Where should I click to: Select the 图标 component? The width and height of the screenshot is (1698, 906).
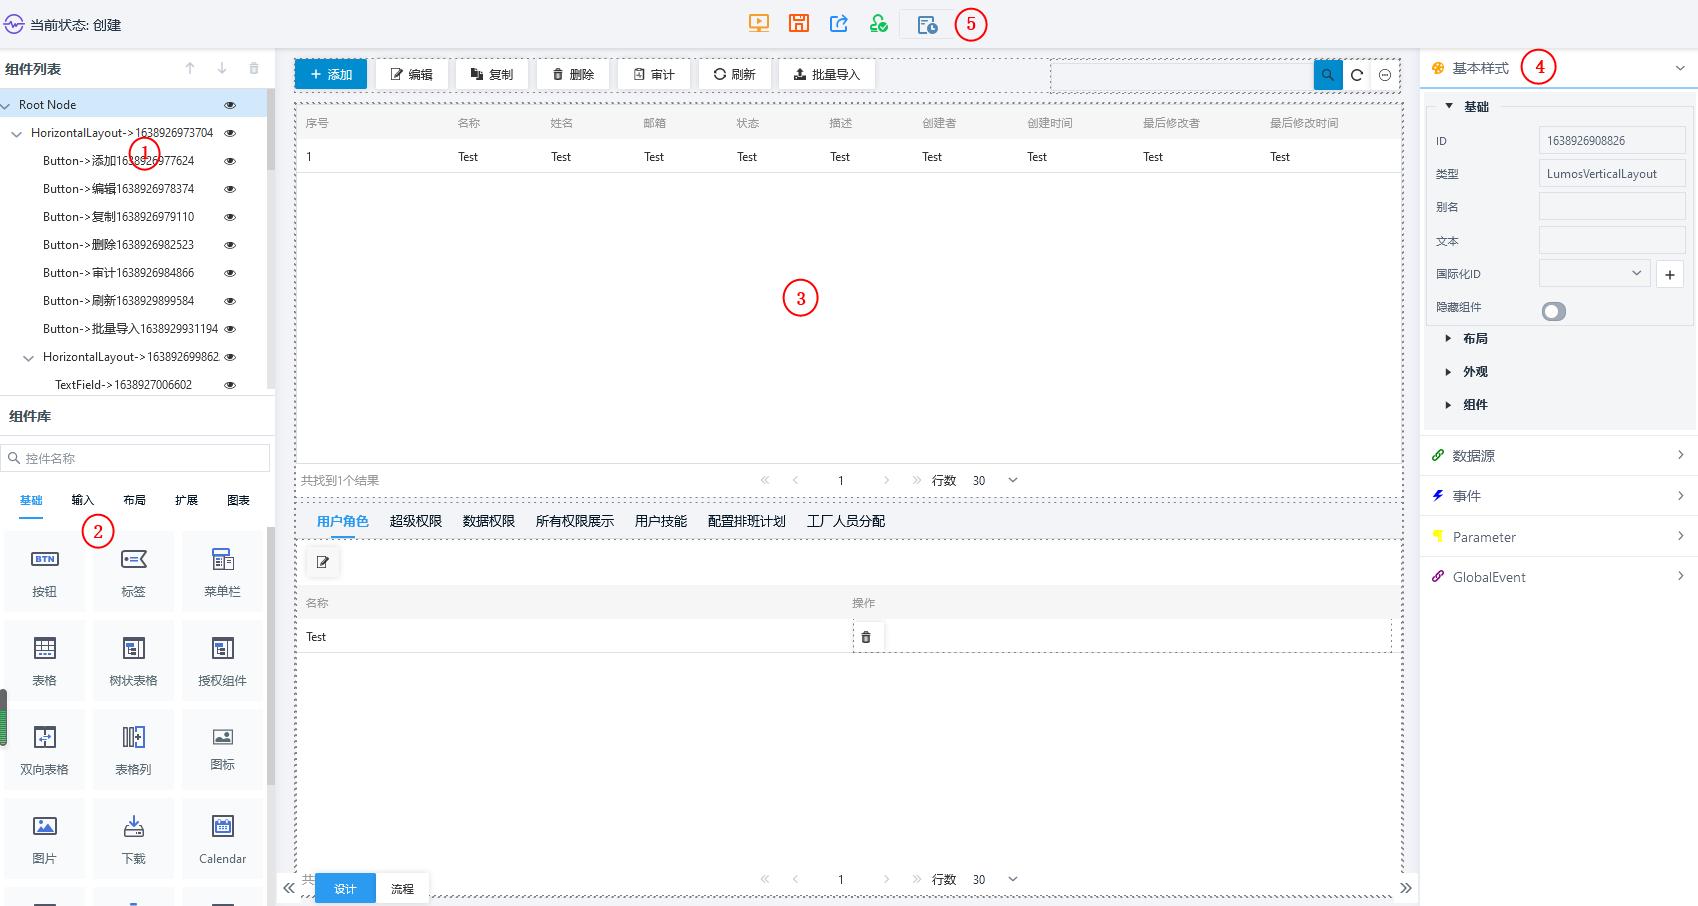(222, 750)
